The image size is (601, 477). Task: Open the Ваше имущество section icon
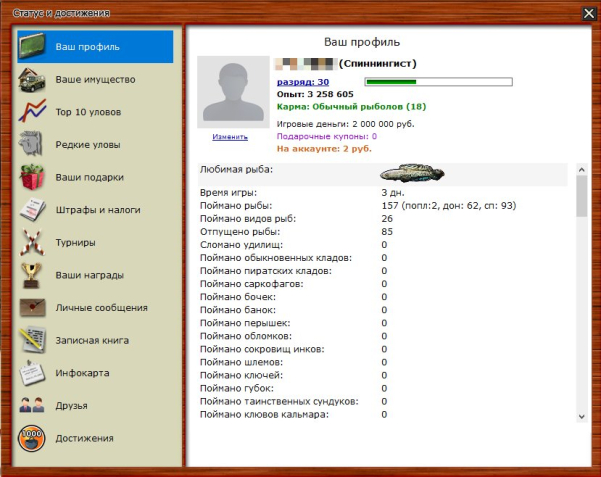(x=34, y=79)
